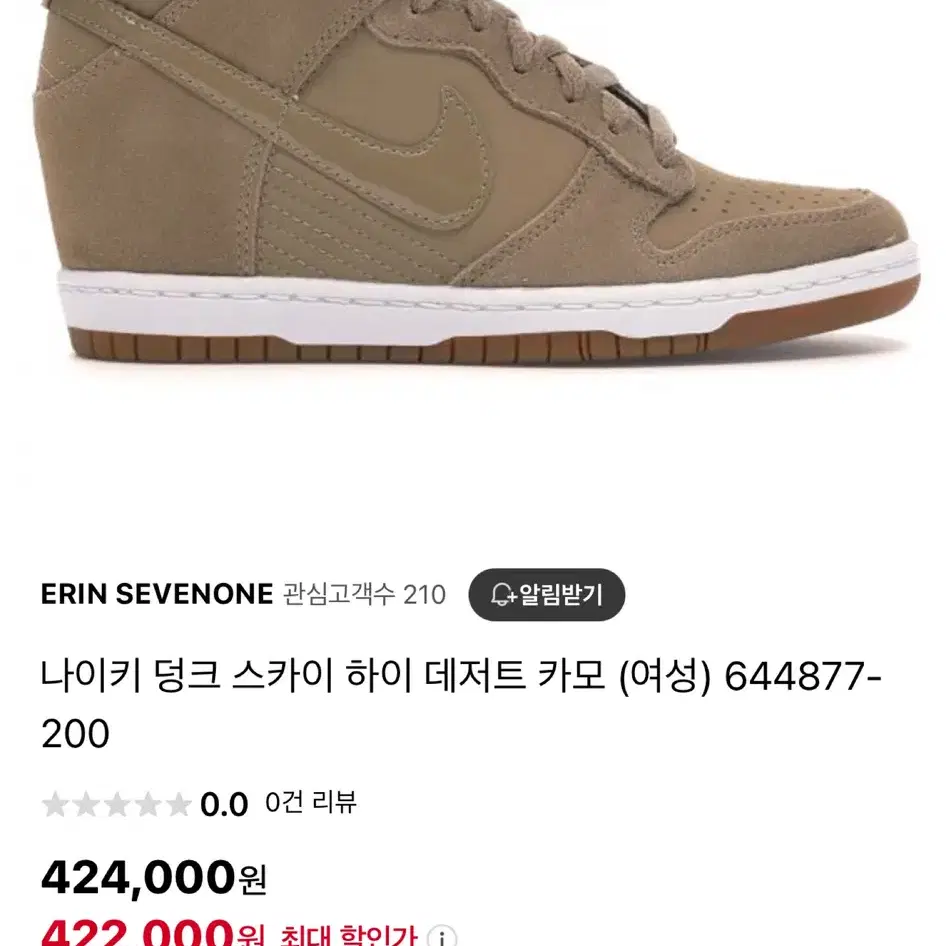Tap the 최대 할인가 label

pyautogui.click(x=349, y=935)
